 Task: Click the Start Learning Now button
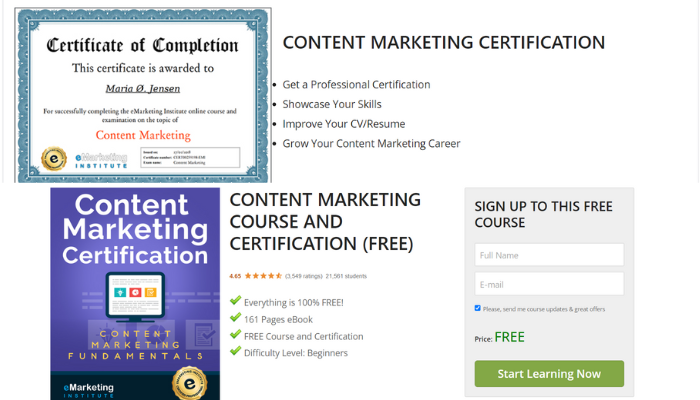(x=549, y=374)
